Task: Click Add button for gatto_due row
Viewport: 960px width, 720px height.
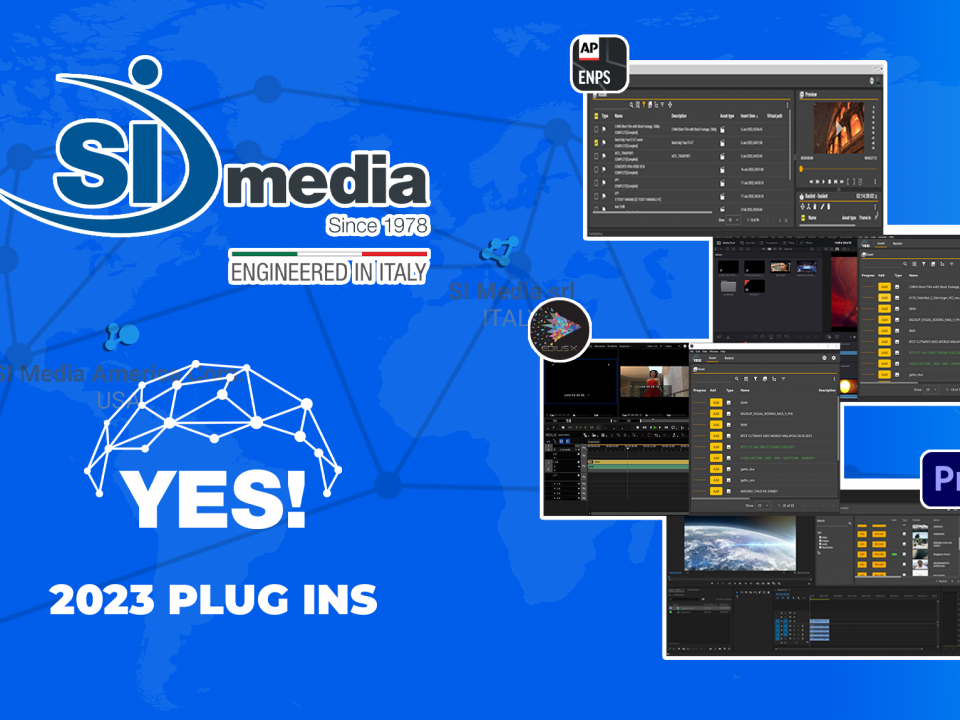Action: [716, 469]
